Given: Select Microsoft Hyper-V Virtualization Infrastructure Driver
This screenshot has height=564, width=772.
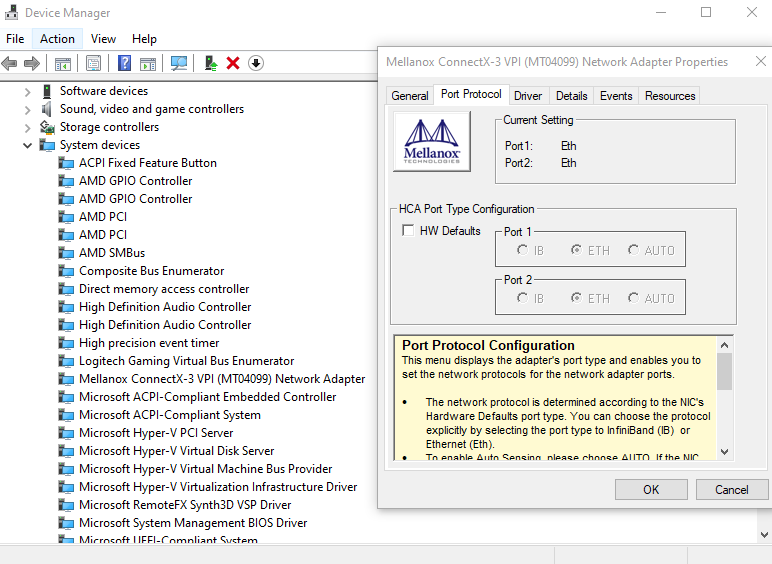Looking at the screenshot, I should 218,487.
